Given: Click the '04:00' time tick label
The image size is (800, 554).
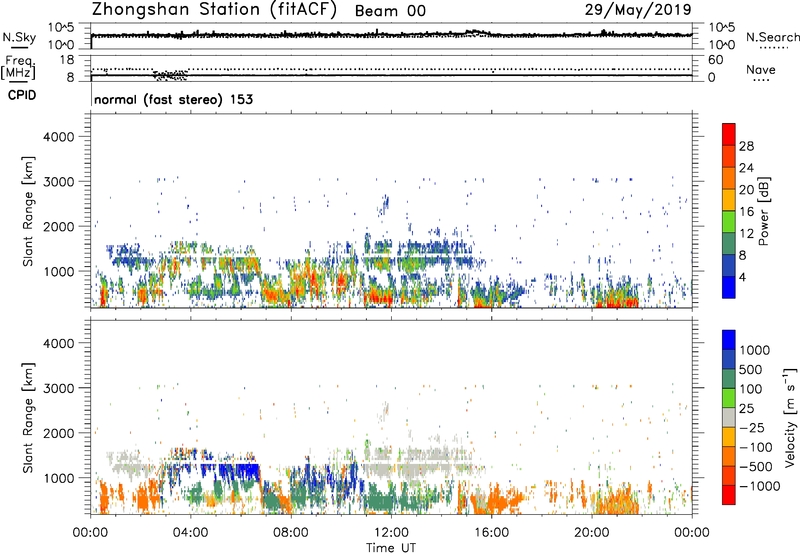Looking at the screenshot, I should point(190,533).
